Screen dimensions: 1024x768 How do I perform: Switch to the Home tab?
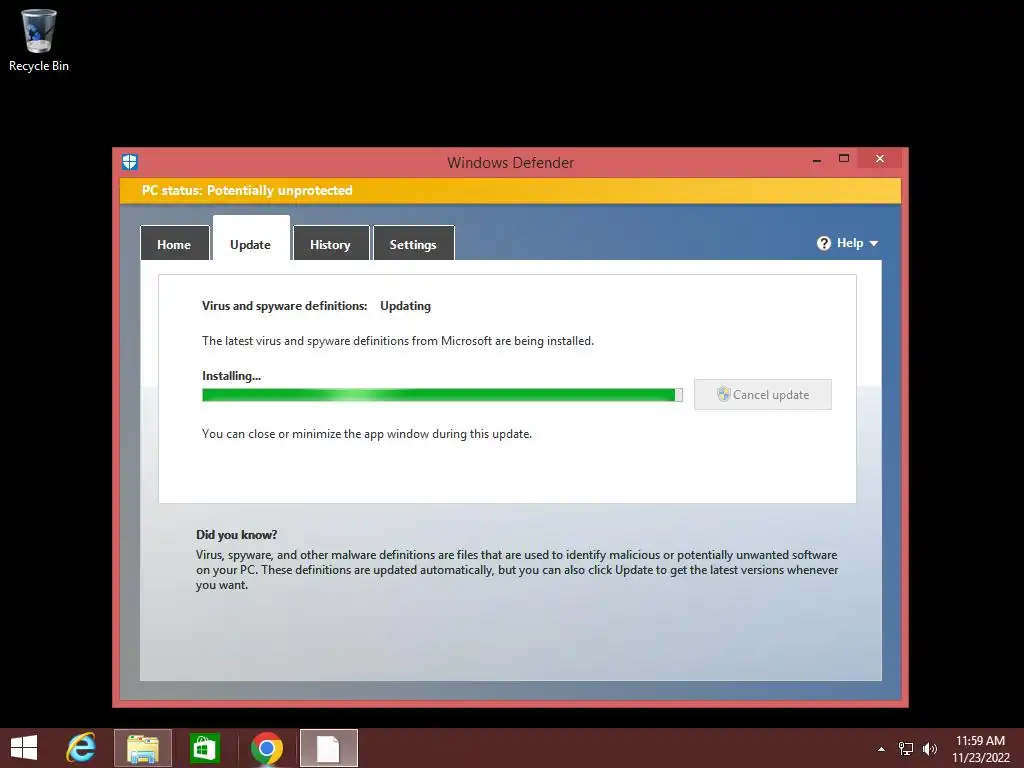(x=174, y=244)
